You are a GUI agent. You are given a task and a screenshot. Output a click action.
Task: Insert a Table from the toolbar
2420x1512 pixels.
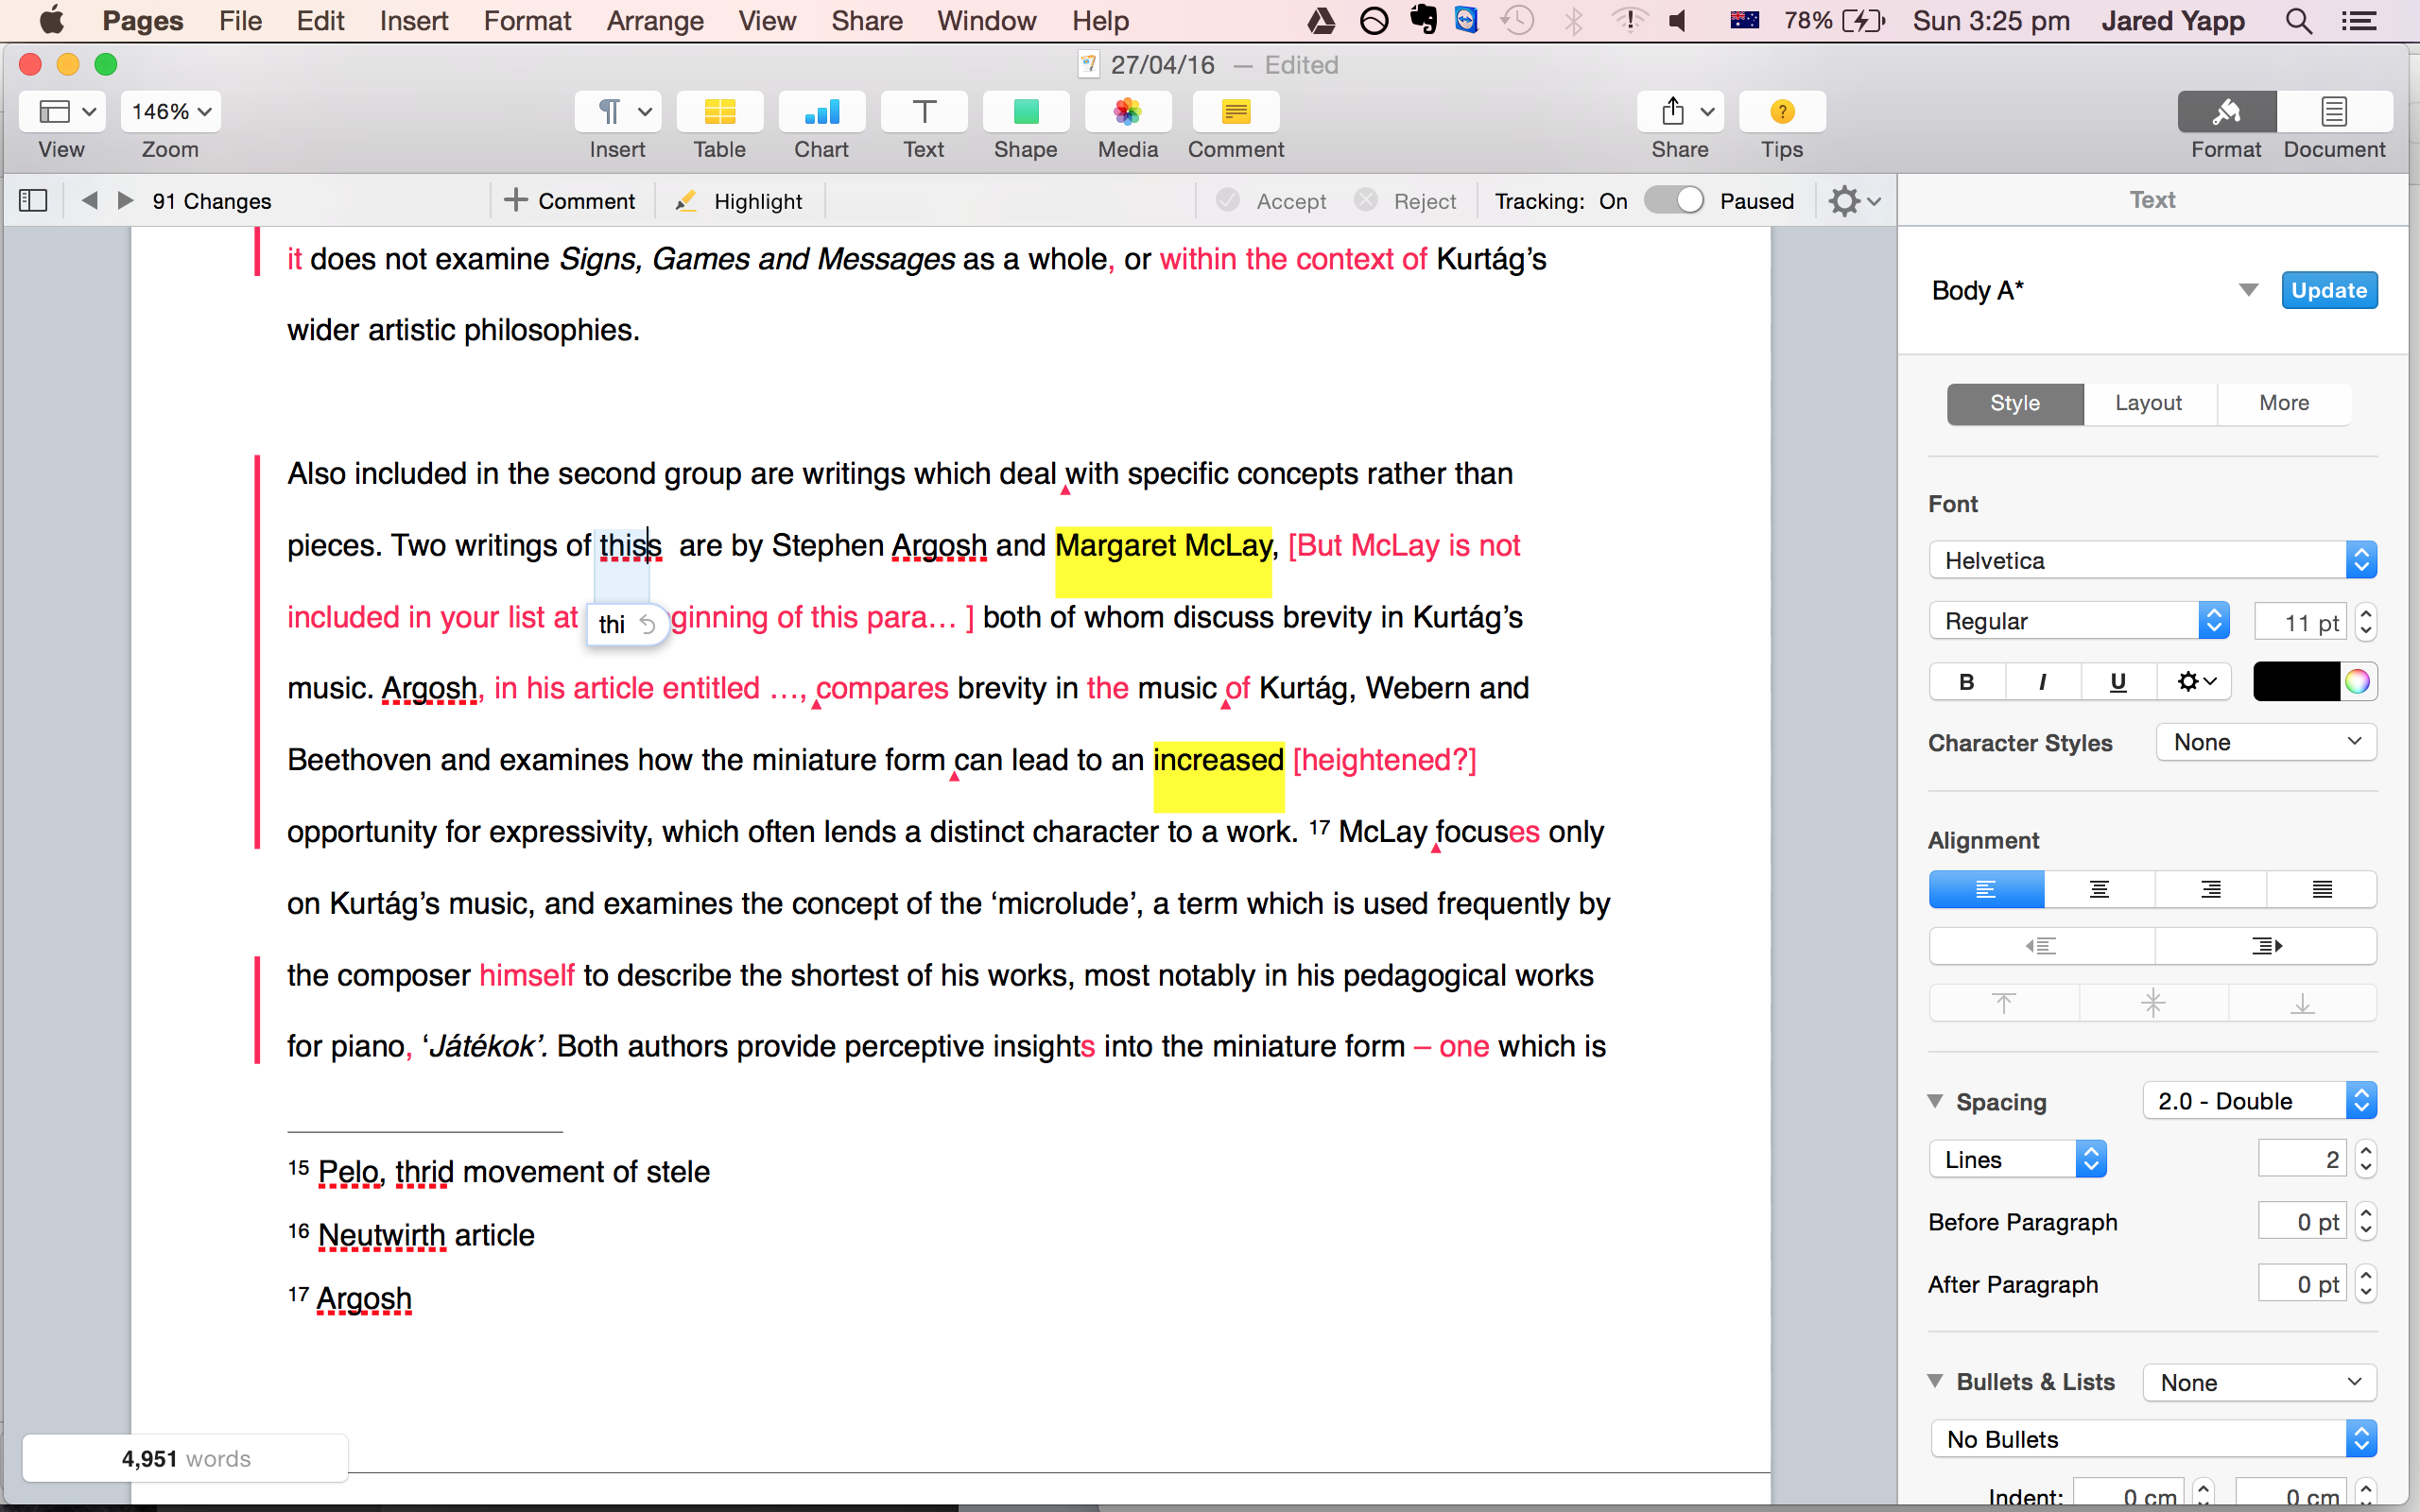[x=719, y=112]
